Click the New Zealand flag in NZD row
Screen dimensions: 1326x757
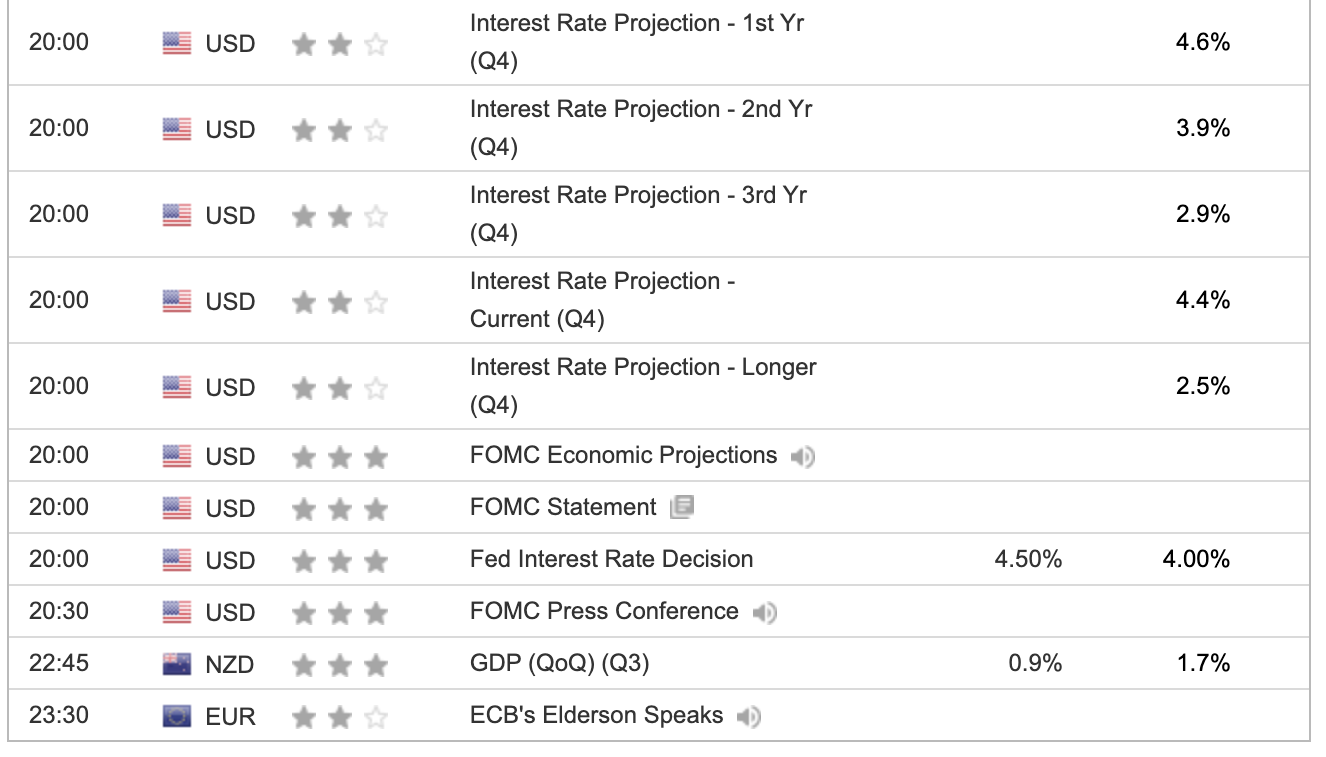click(177, 664)
